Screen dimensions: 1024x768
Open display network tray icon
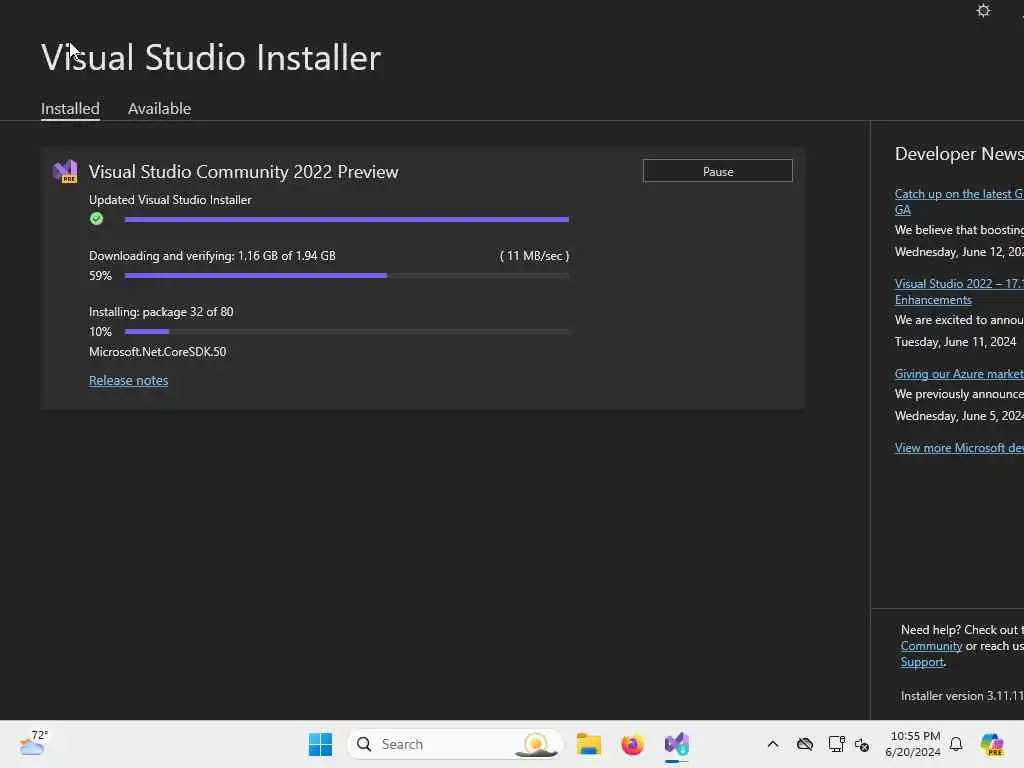[x=837, y=744]
